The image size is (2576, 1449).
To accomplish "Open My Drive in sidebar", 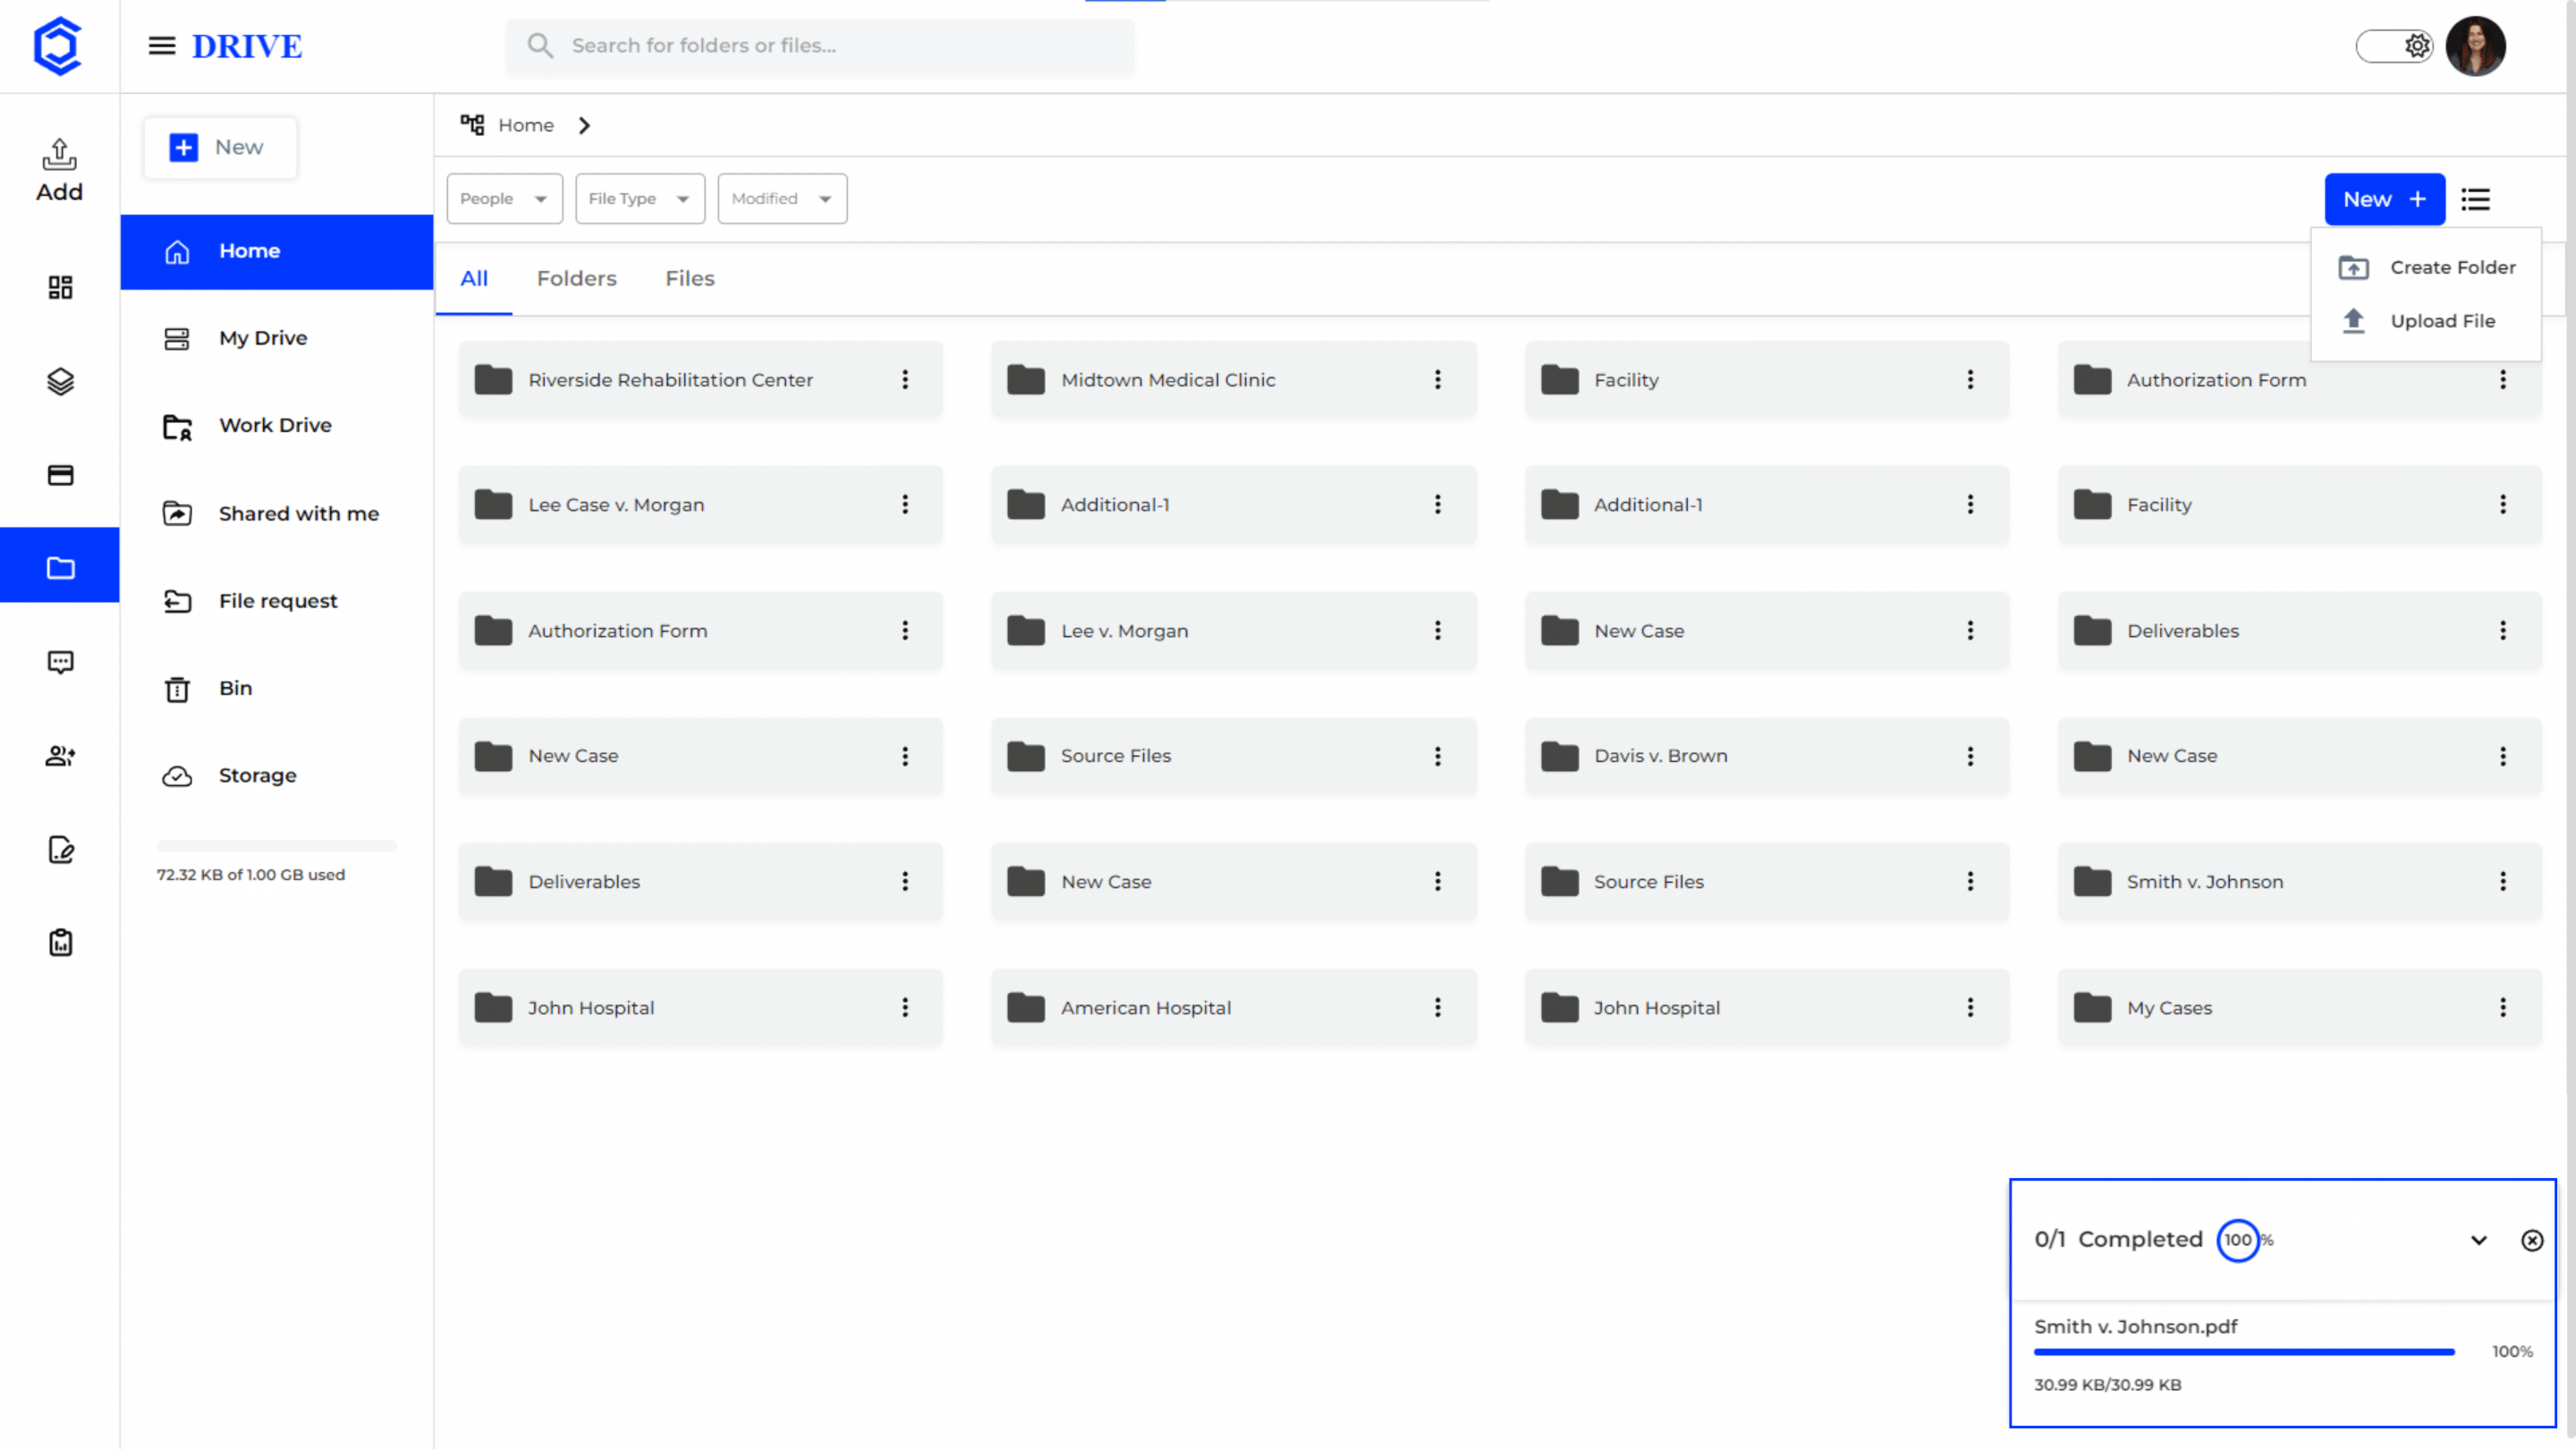I will pyautogui.click(x=277, y=338).
